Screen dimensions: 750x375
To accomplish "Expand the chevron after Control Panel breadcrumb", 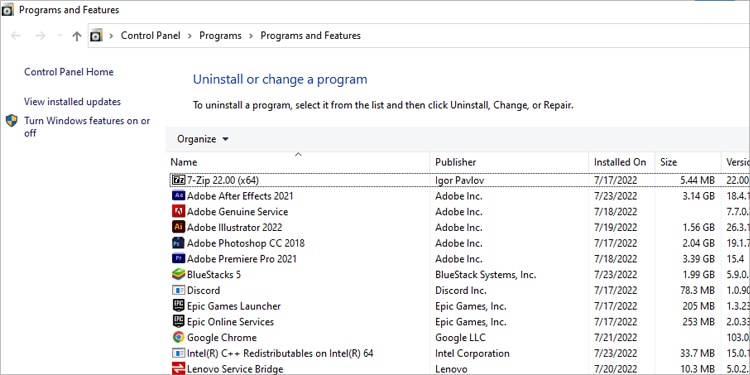I will coord(190,36).
